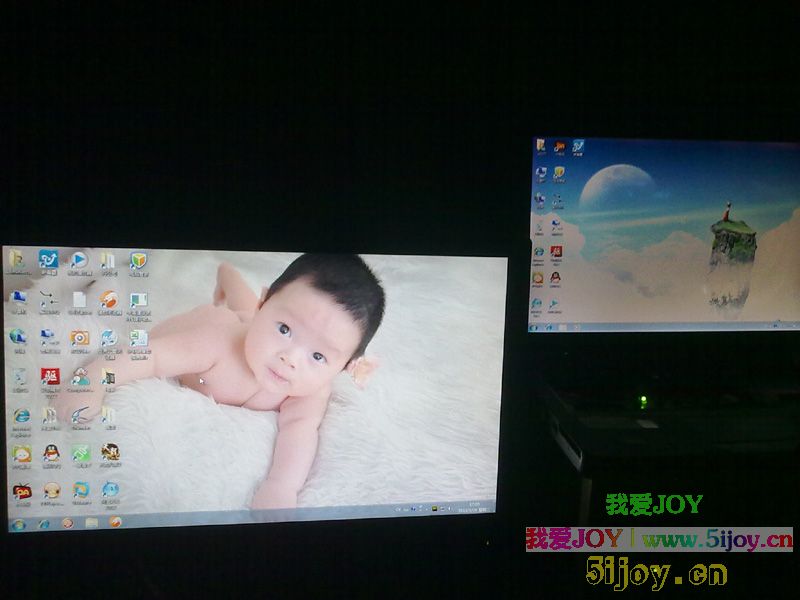The image size is (800, 600).
Task: Open blue square arrow icon on moon-wallpaper desktop
Action: [578, 146]
